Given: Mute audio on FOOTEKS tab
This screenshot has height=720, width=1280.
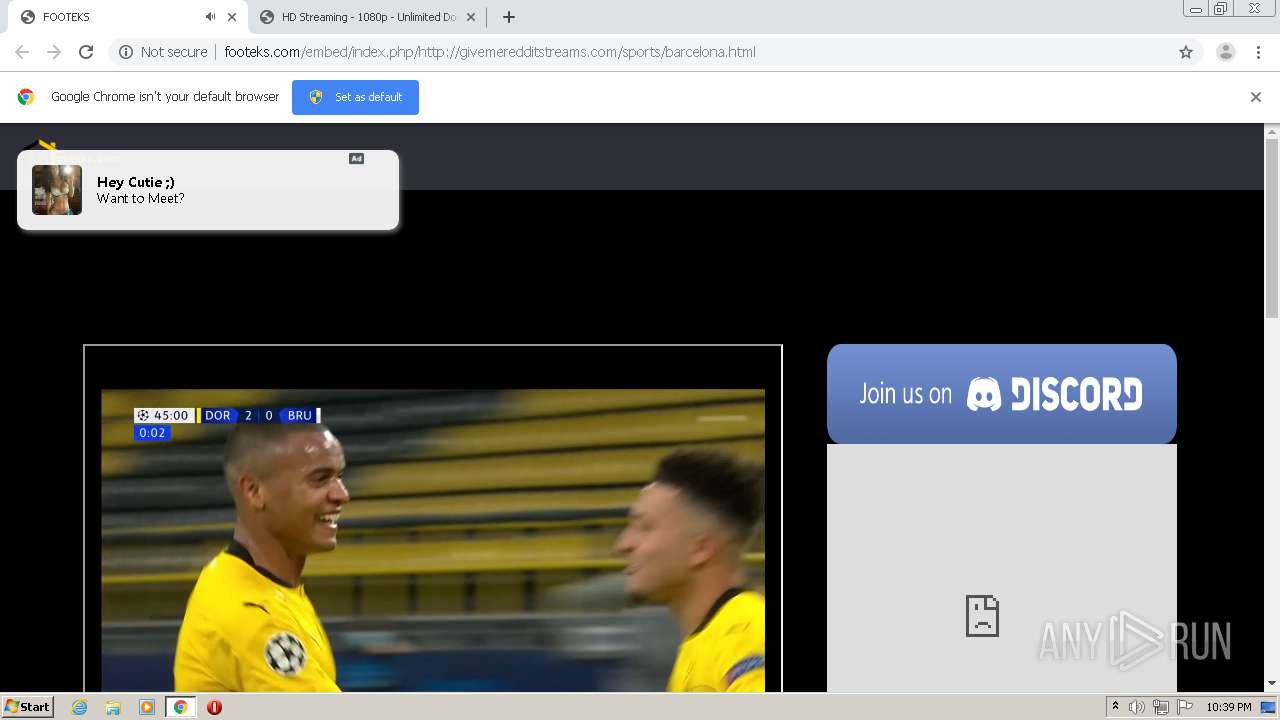Looking at the screenshot, I should pyautogui.click(x=210, y=17).
